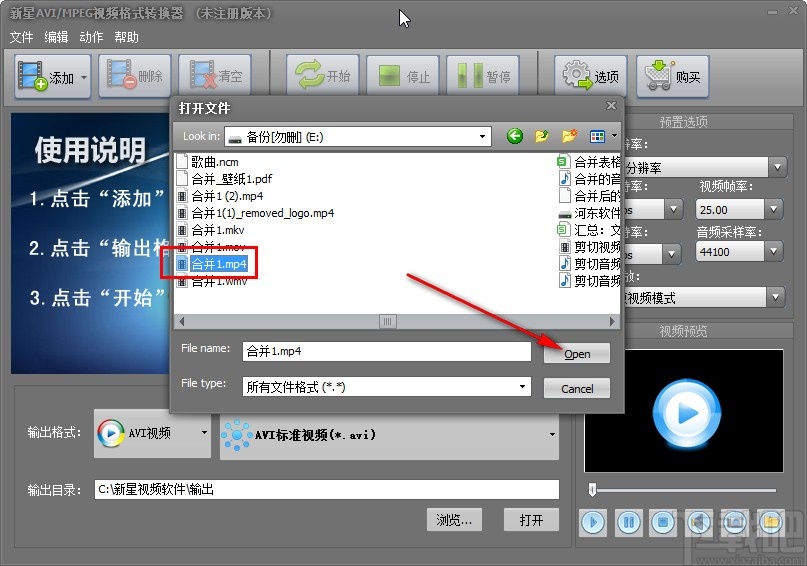
Task: Click the preview seek slider handle
Action: (592, 489)
